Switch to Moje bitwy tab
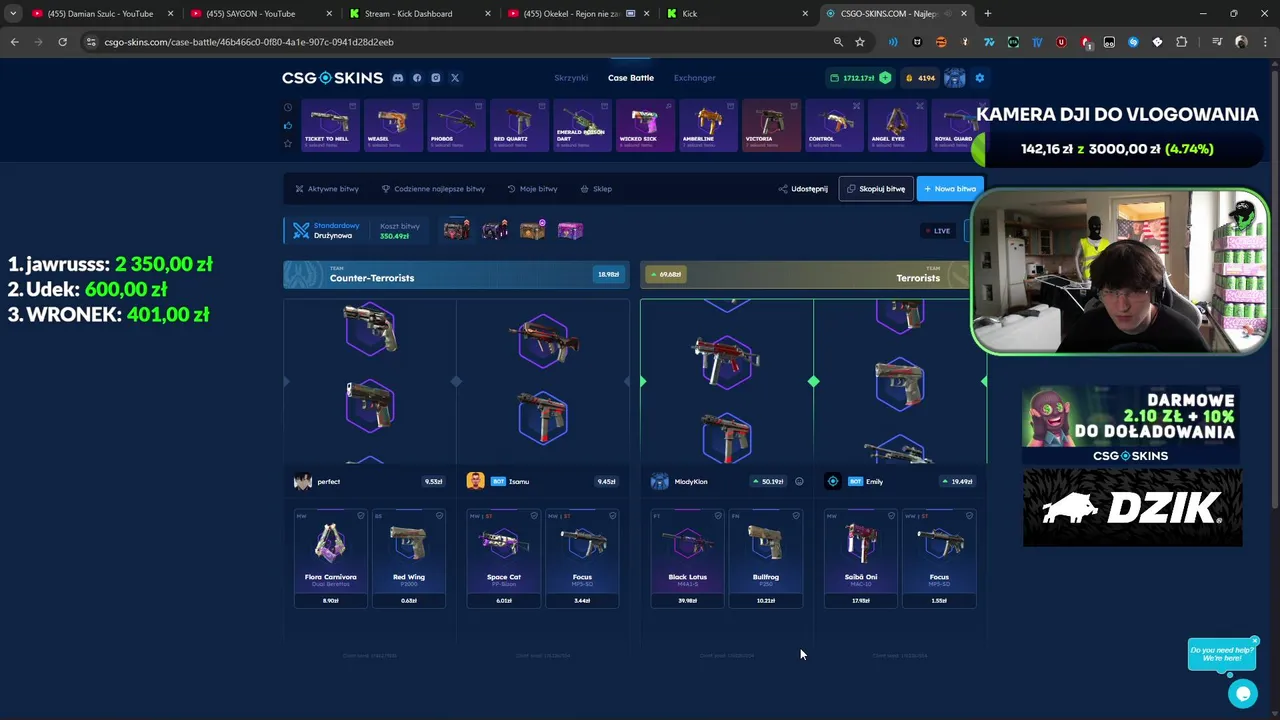1280x720 pixels. click(532, 189)
